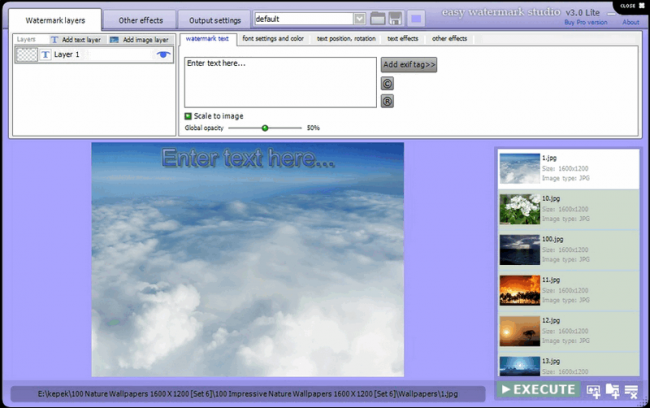Select the 100.jpg thumbnail
This screenshot has width=650, height=408.
point(519,250)
